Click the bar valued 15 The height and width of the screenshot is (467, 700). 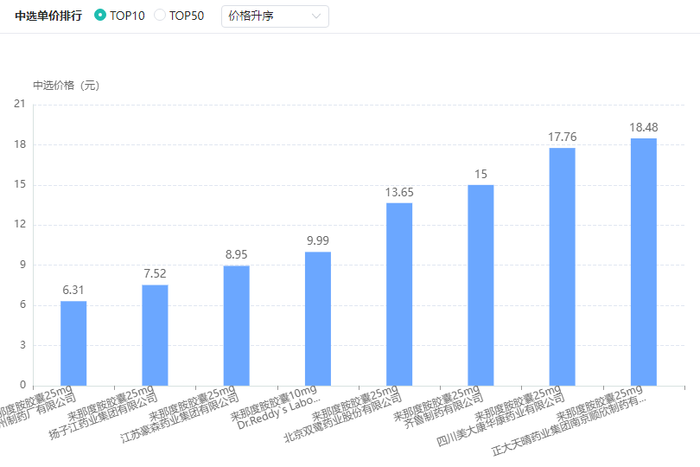(481, 285)
